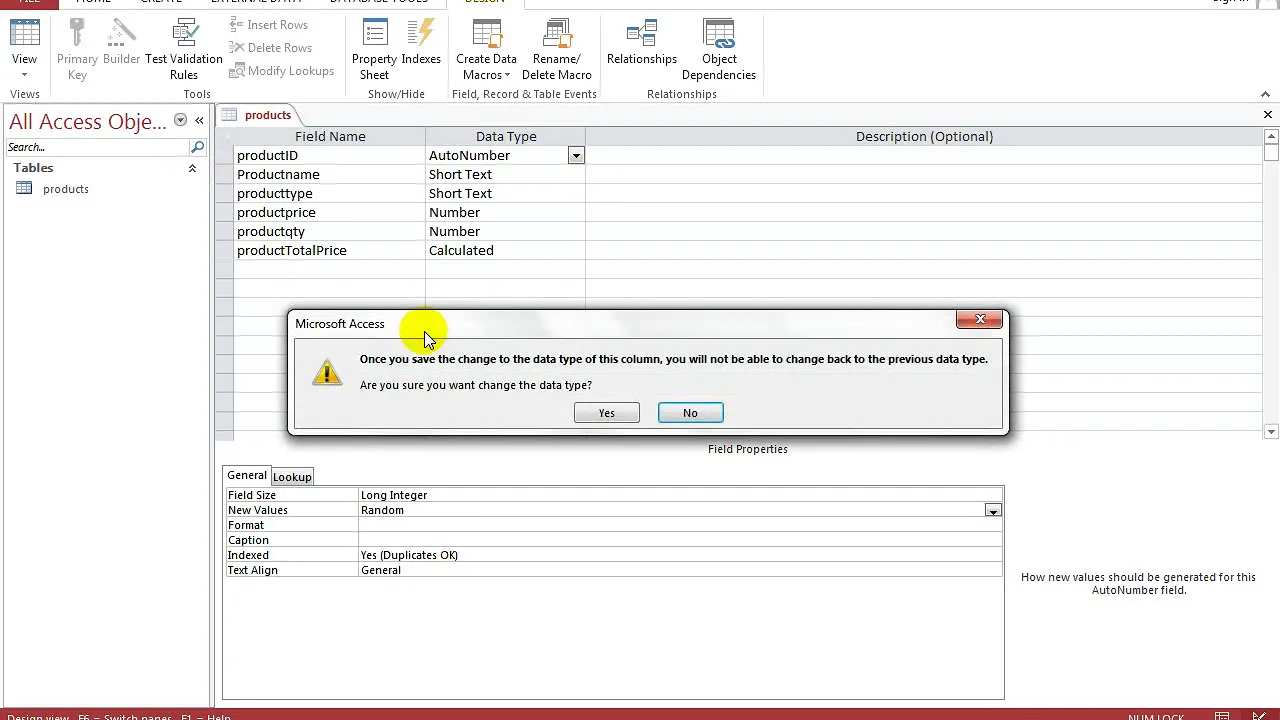Collapse the navigation pane shutter
The height and width of the screenshot is (720, 1280).
[199, 120]
